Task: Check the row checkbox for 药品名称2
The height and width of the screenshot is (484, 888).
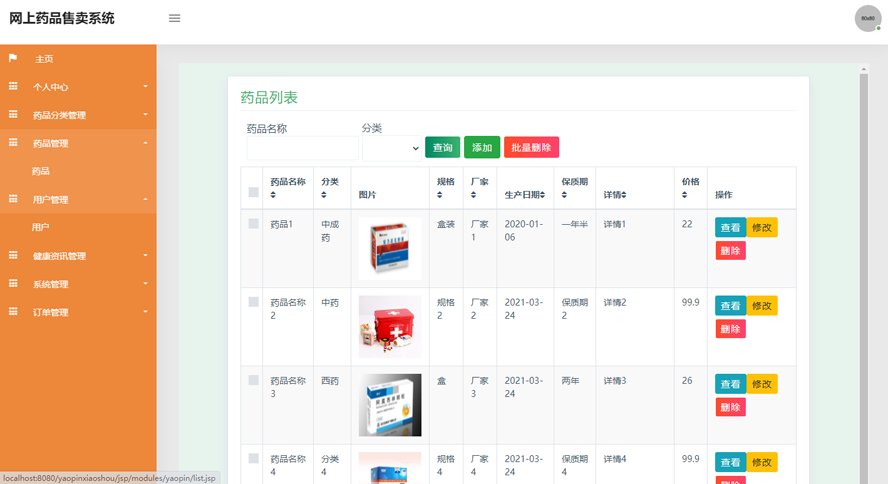Action: [x=254, y=302]
